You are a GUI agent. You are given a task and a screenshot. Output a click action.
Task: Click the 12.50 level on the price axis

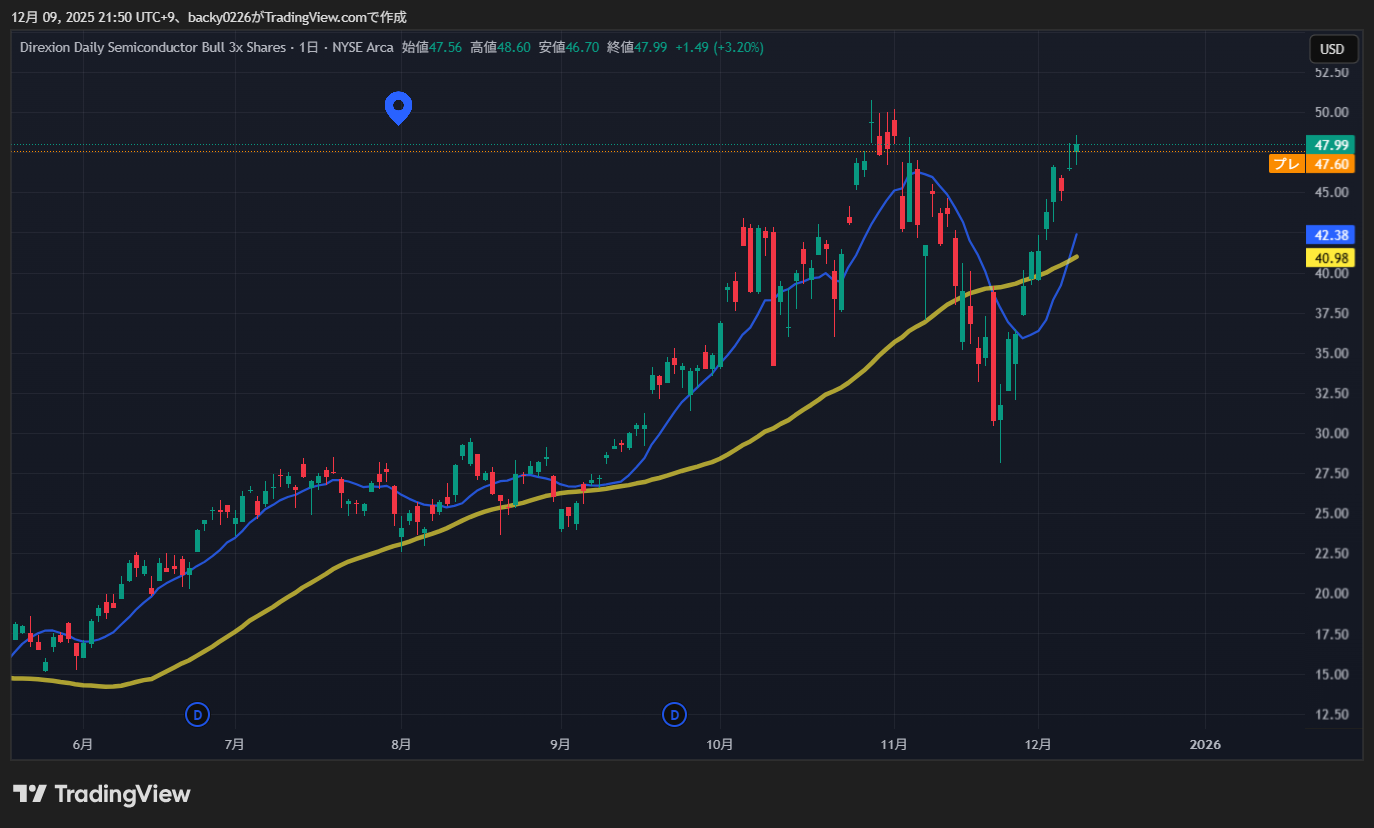(1331, 714)
